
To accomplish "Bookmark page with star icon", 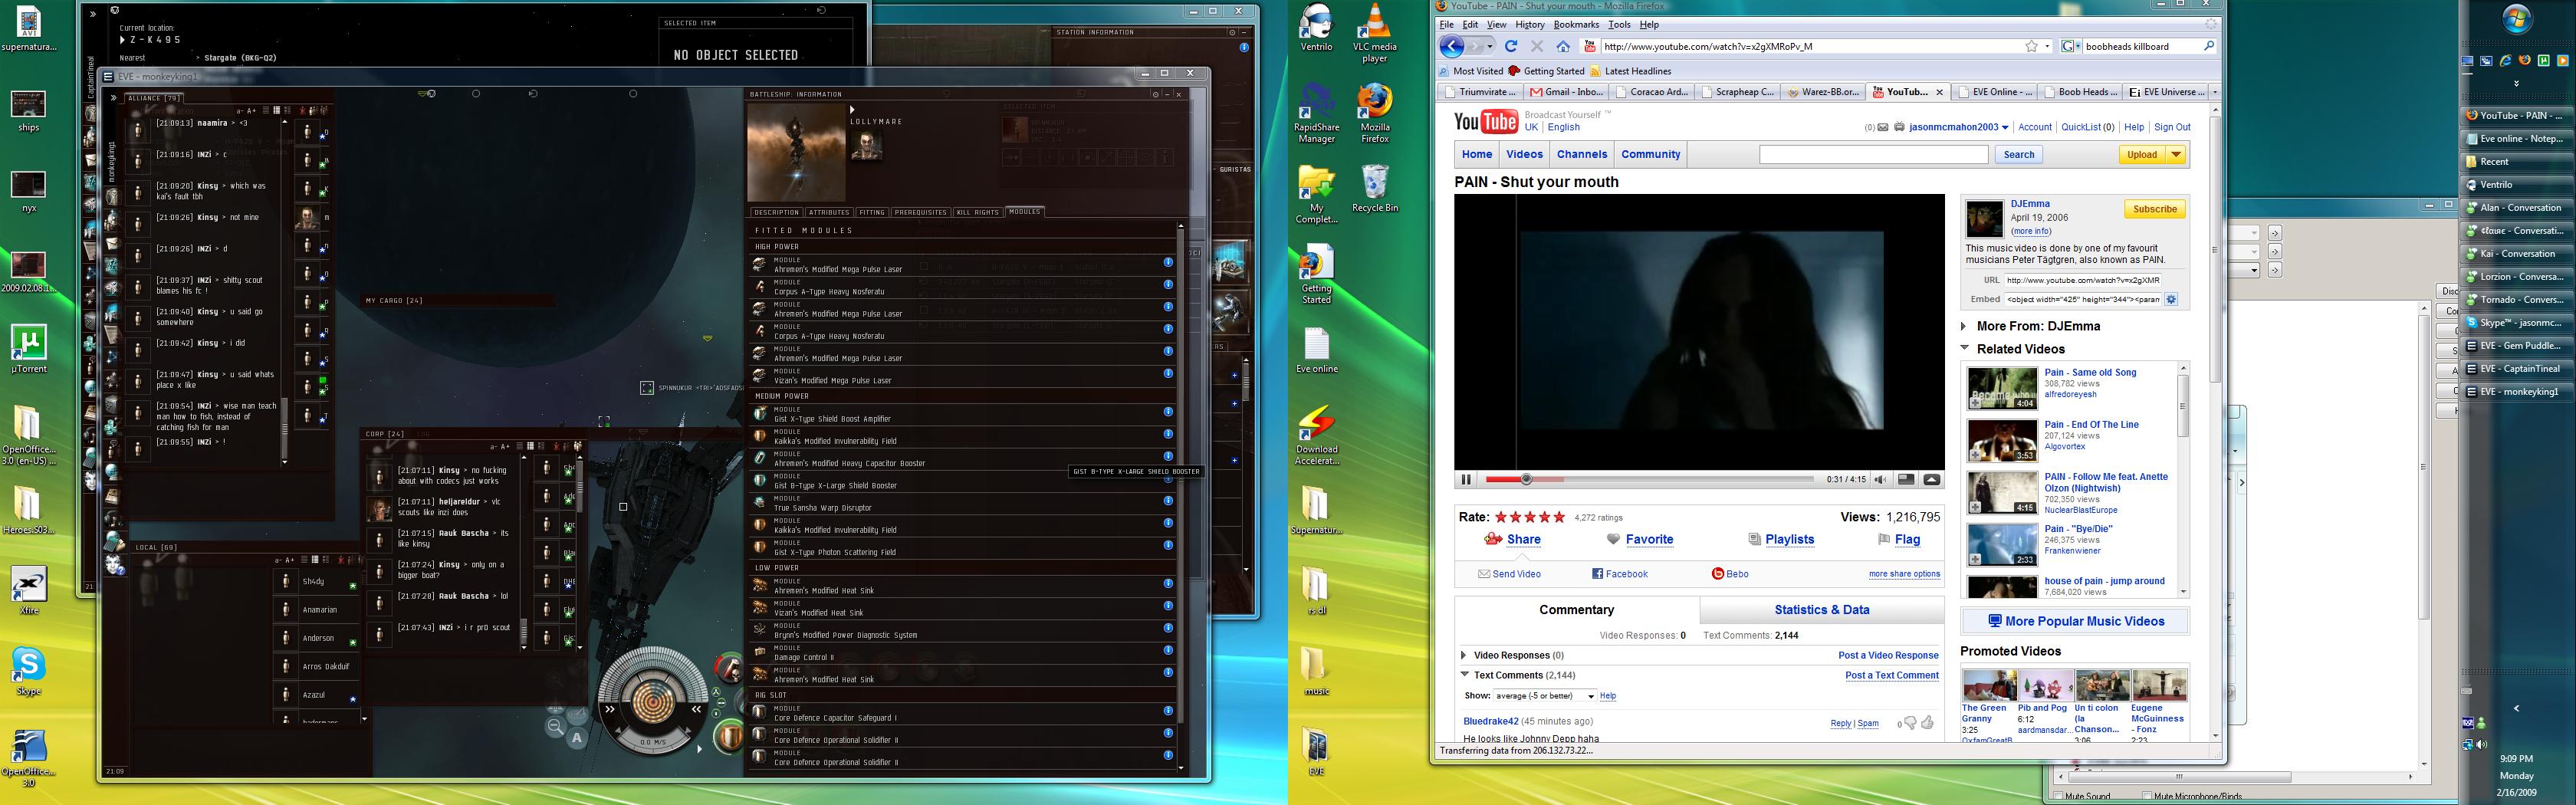I will [x=2031, y=46].
